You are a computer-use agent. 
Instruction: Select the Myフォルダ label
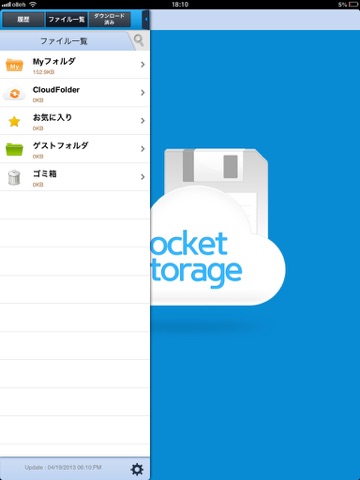(54, 61)
